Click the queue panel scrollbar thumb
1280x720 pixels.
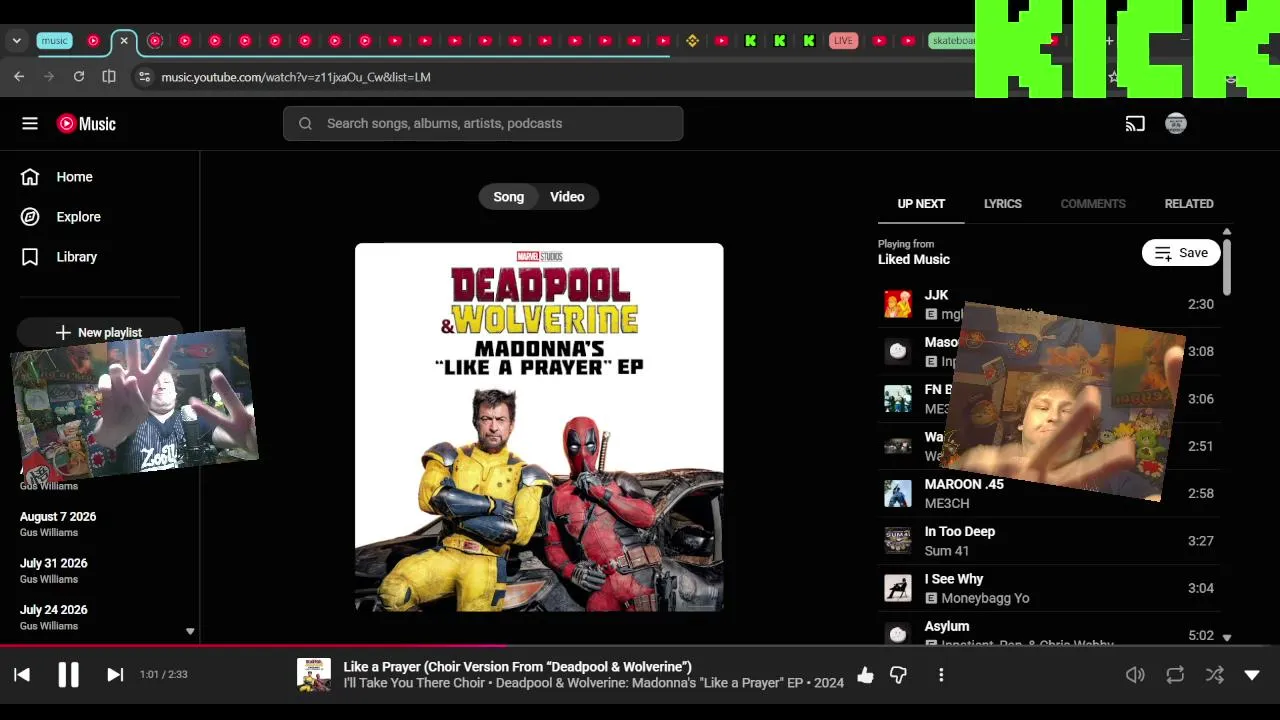tap(1227, 268)
